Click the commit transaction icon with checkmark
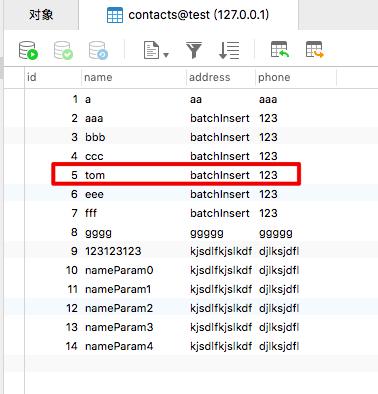This screenshot has height=394, width=378. pyautogui.click(x=63, y=50)
